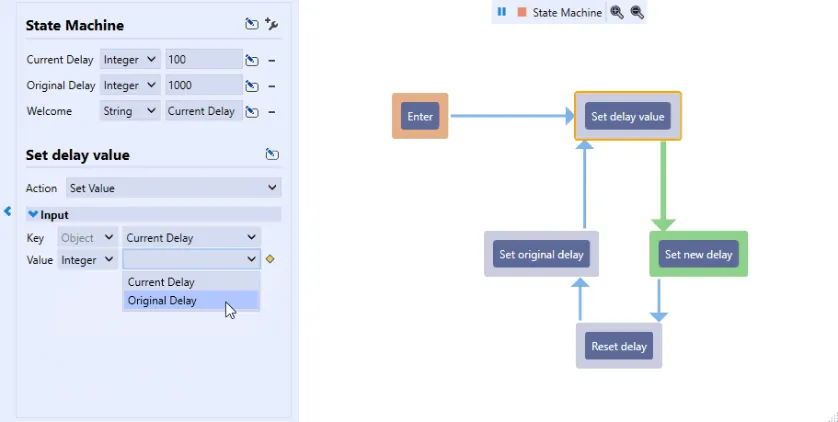This screenshot has width=838, height=422.
Task: Open the Value Integer type dropdown
Action: [x=87, y=260]
